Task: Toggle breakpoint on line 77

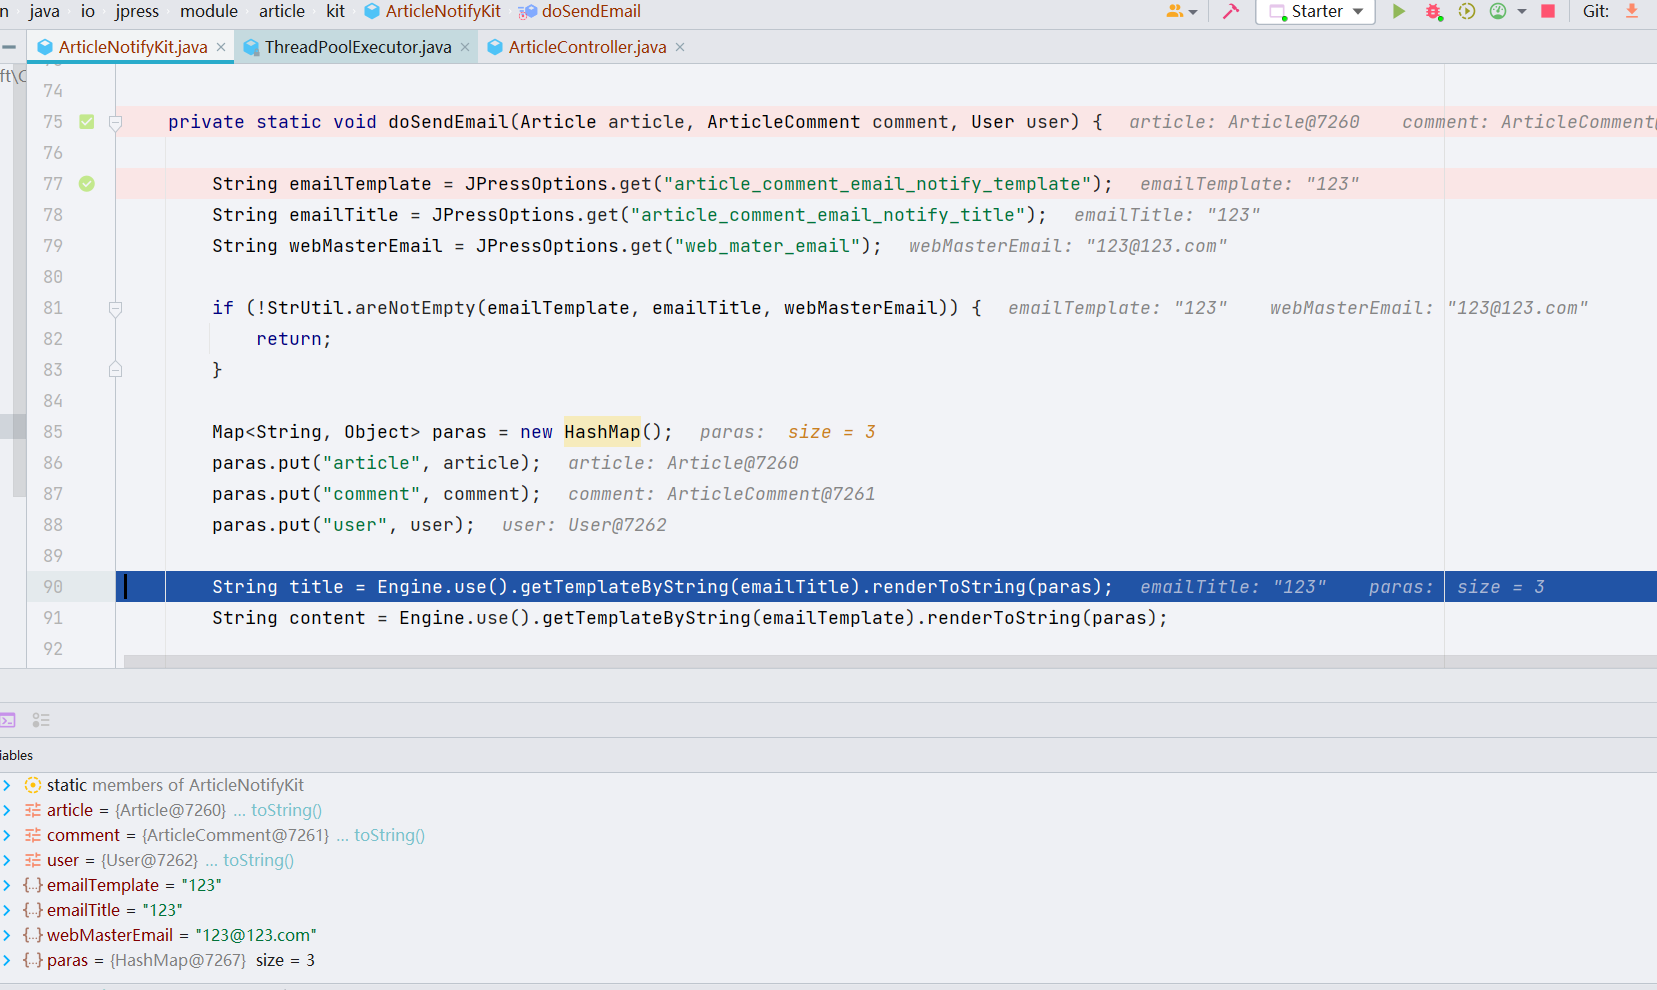Action: coord(87,184)
